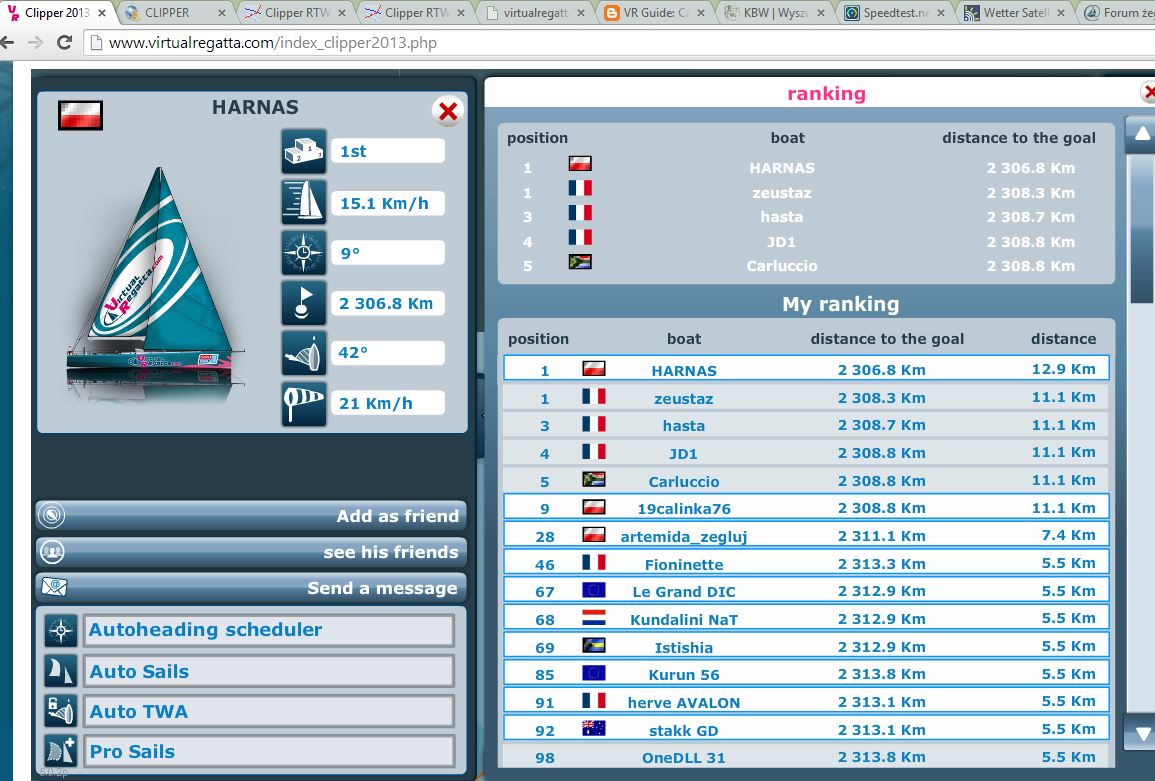Switch to the CLIPPER browser tab
This screenshot has height=781, width=1155.
(177, 13)
